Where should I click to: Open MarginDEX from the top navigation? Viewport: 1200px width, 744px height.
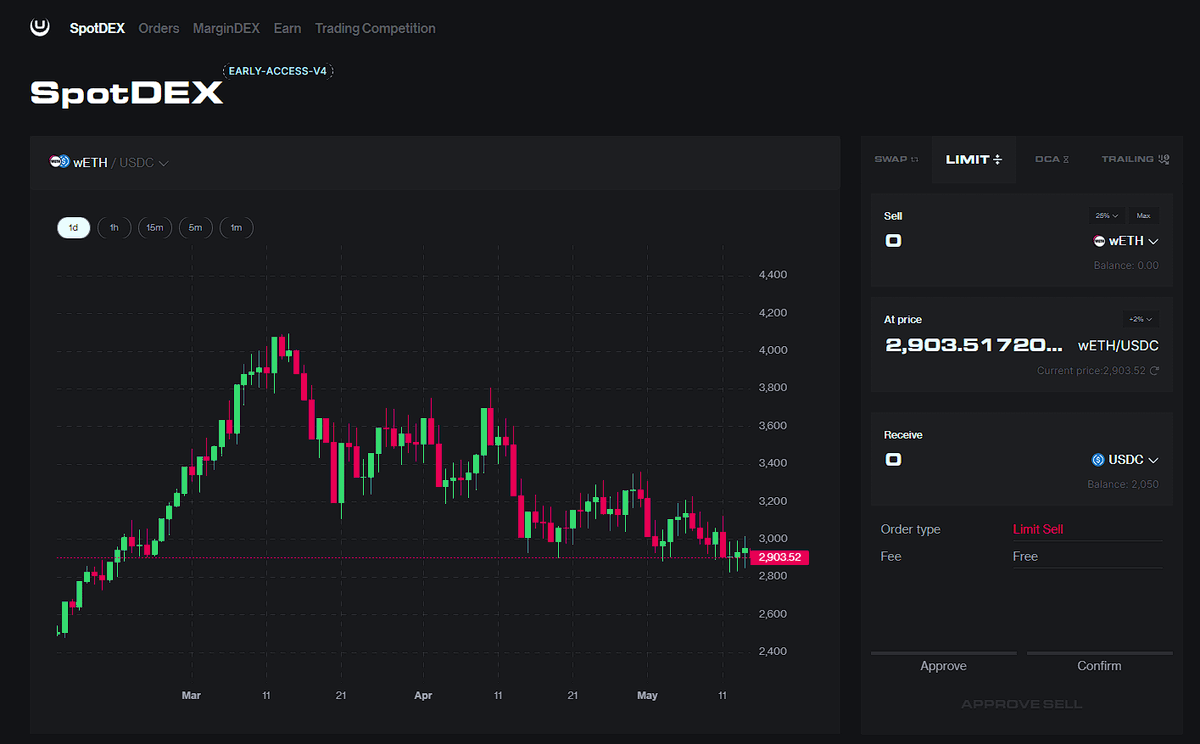pyautogui.click(x=226, y=28)
